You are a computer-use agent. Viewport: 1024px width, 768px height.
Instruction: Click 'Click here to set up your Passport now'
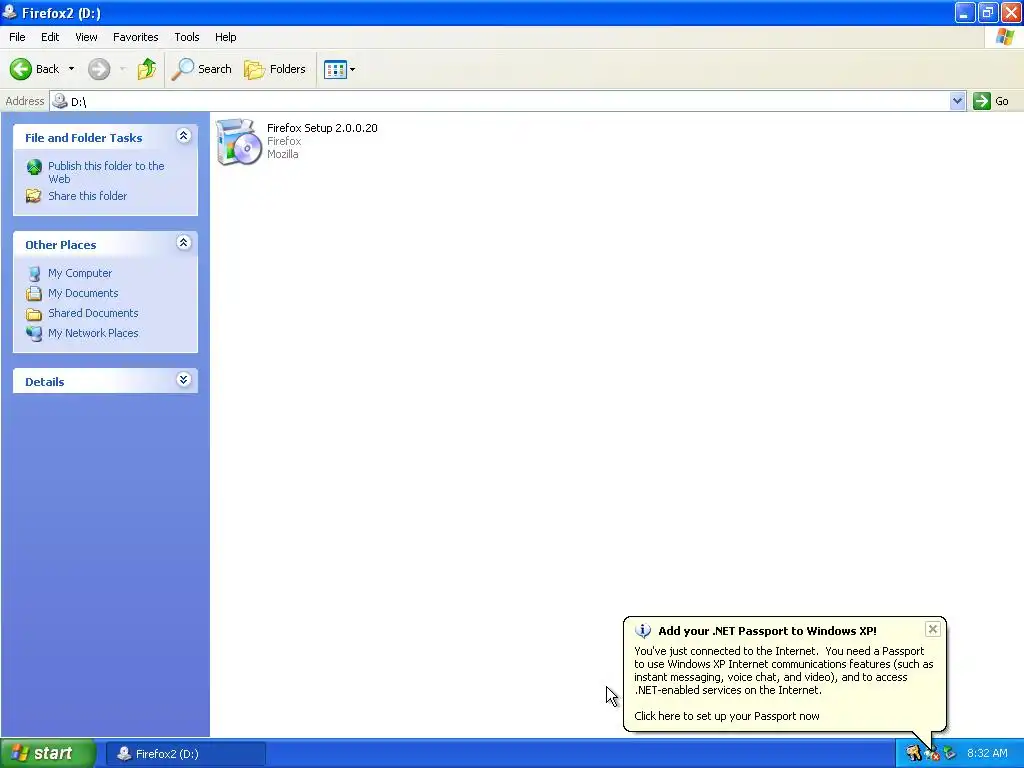tap(727, 716)
